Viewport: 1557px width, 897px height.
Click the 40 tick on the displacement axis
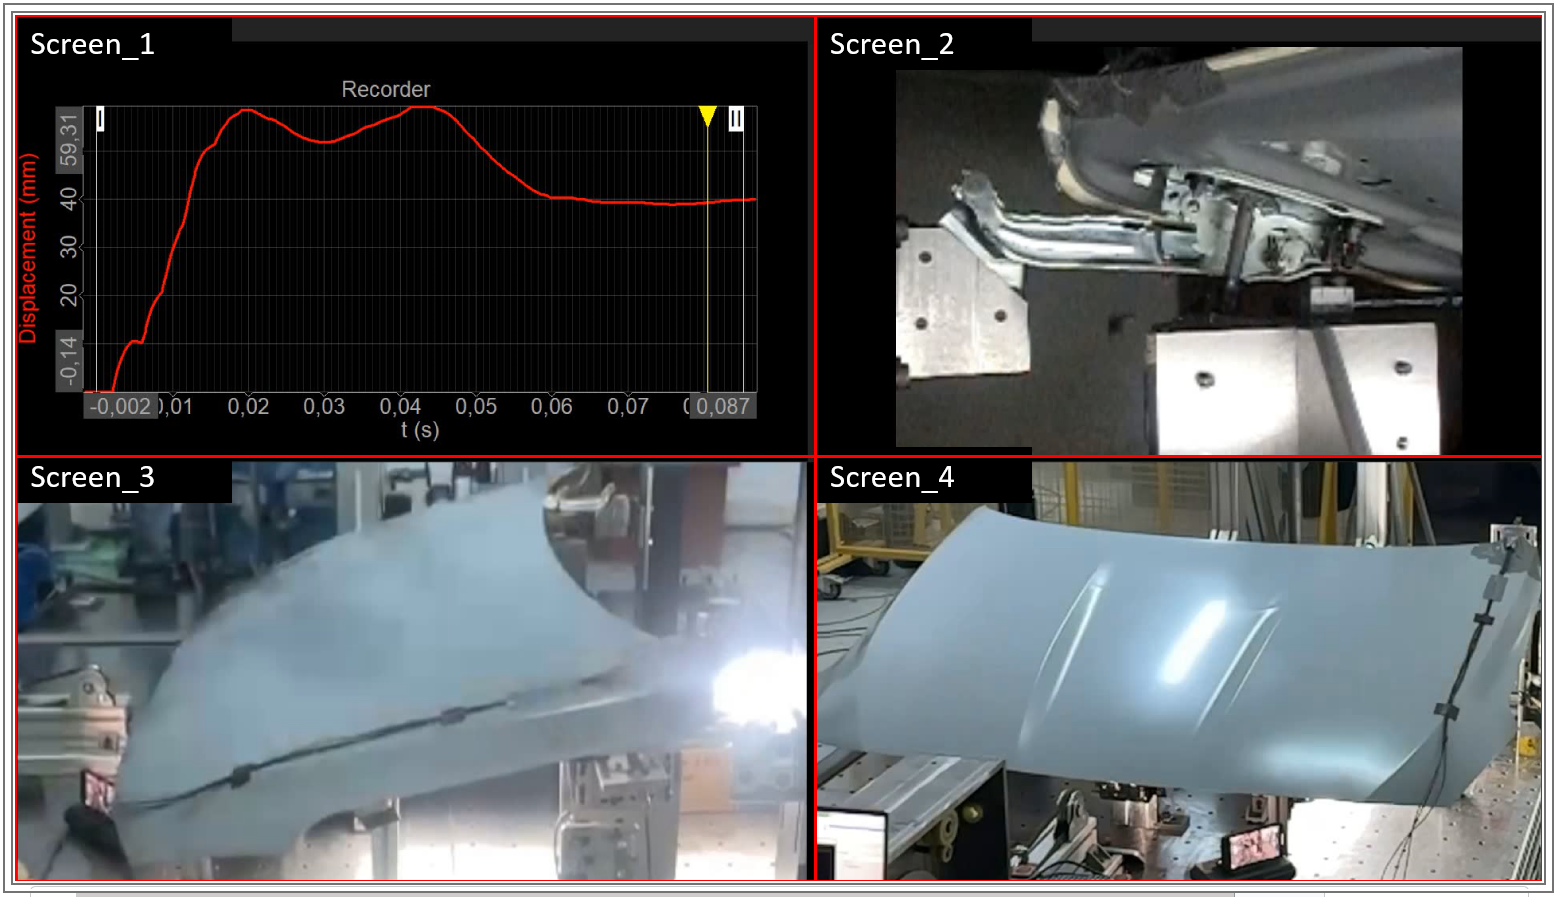(68, 199)
